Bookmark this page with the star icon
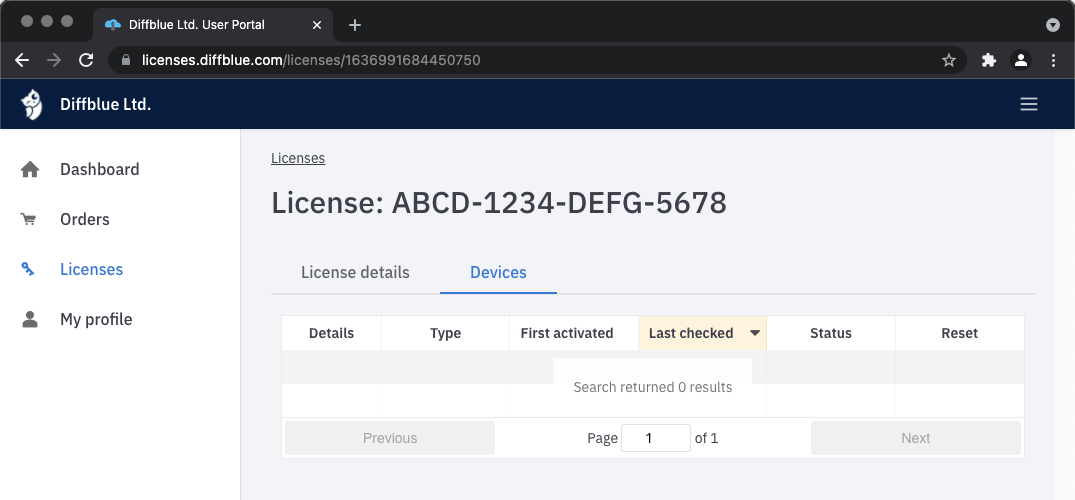This screenshot has height=500, width=1075. pos(949,60)
